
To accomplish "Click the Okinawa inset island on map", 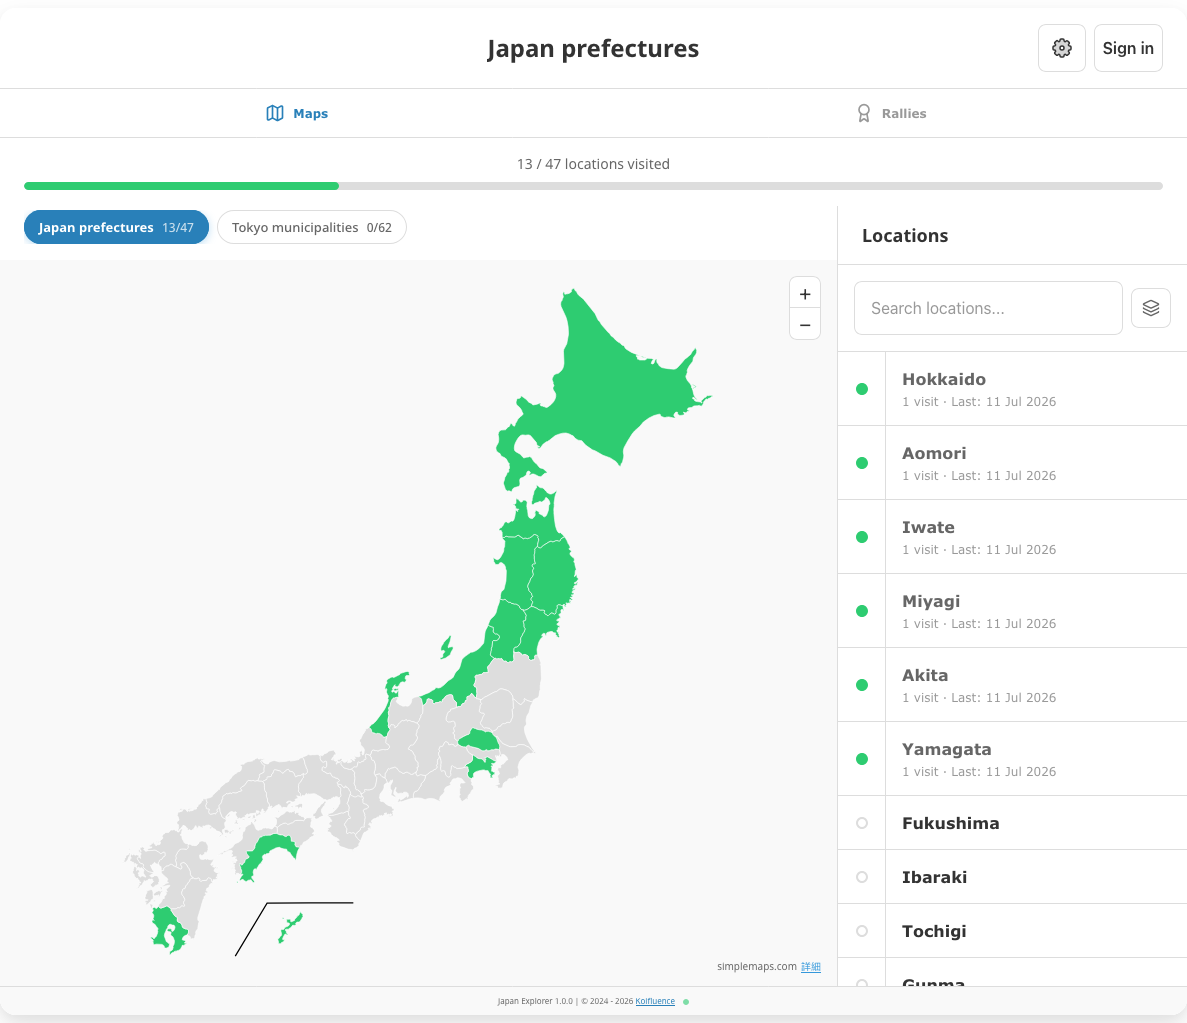I will (291, 928).
